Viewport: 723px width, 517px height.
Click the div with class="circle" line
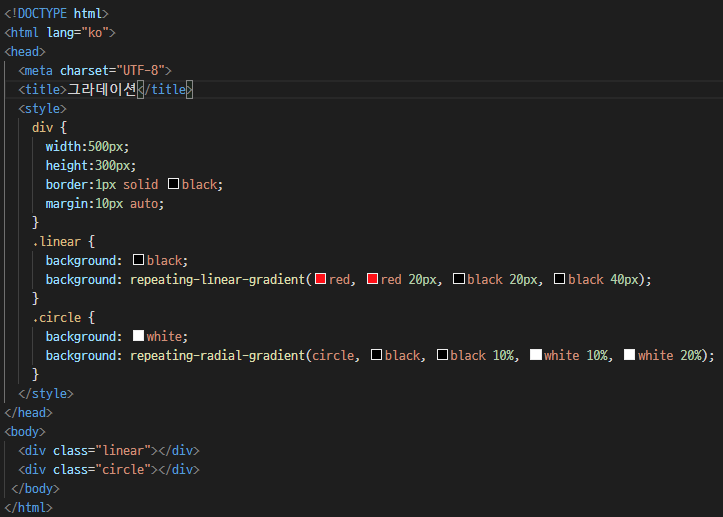click(109, 469)
